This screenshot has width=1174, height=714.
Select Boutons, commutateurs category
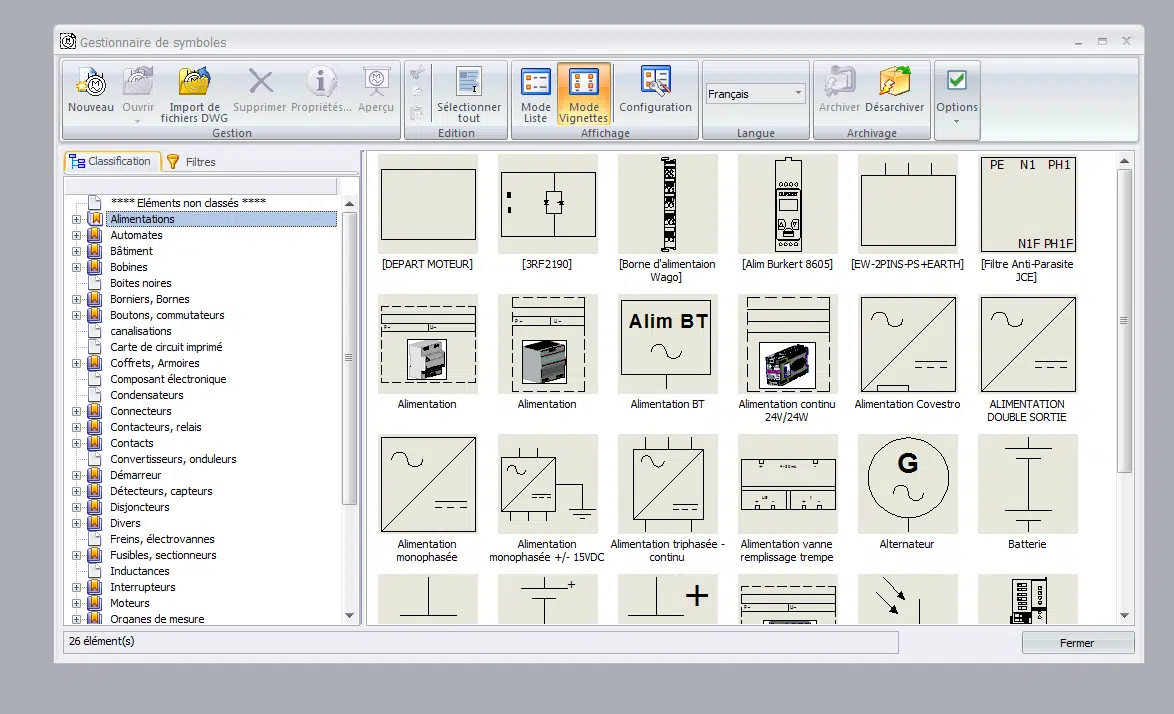tap(167, 315)
